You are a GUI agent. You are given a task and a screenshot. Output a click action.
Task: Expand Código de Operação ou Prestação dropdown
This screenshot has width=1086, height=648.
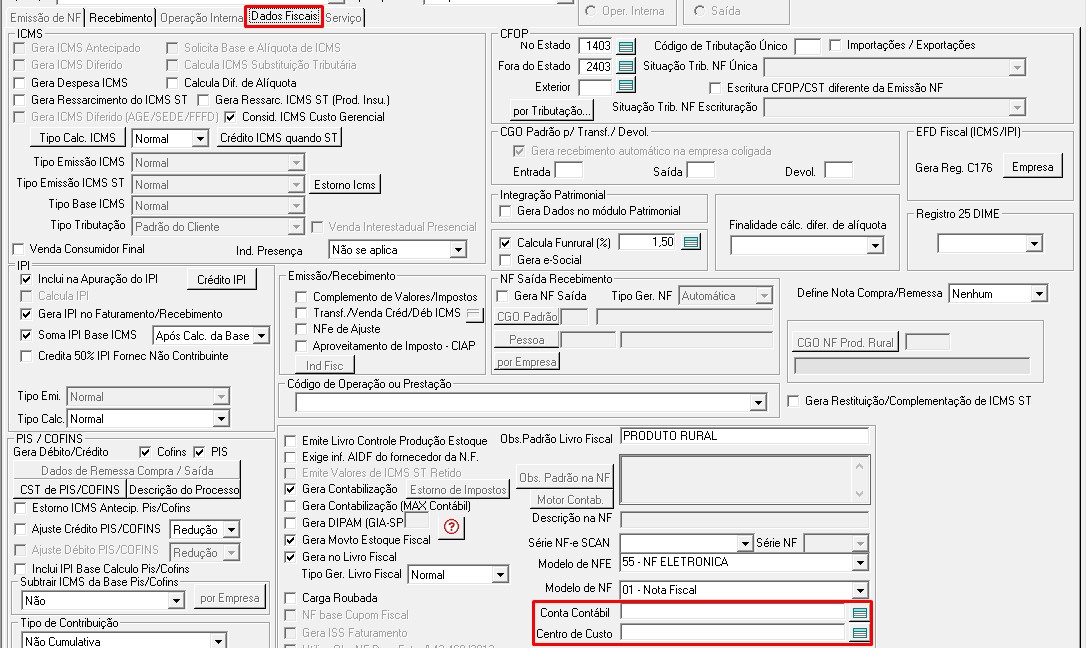pyautogui.click(x=758, y=402)
